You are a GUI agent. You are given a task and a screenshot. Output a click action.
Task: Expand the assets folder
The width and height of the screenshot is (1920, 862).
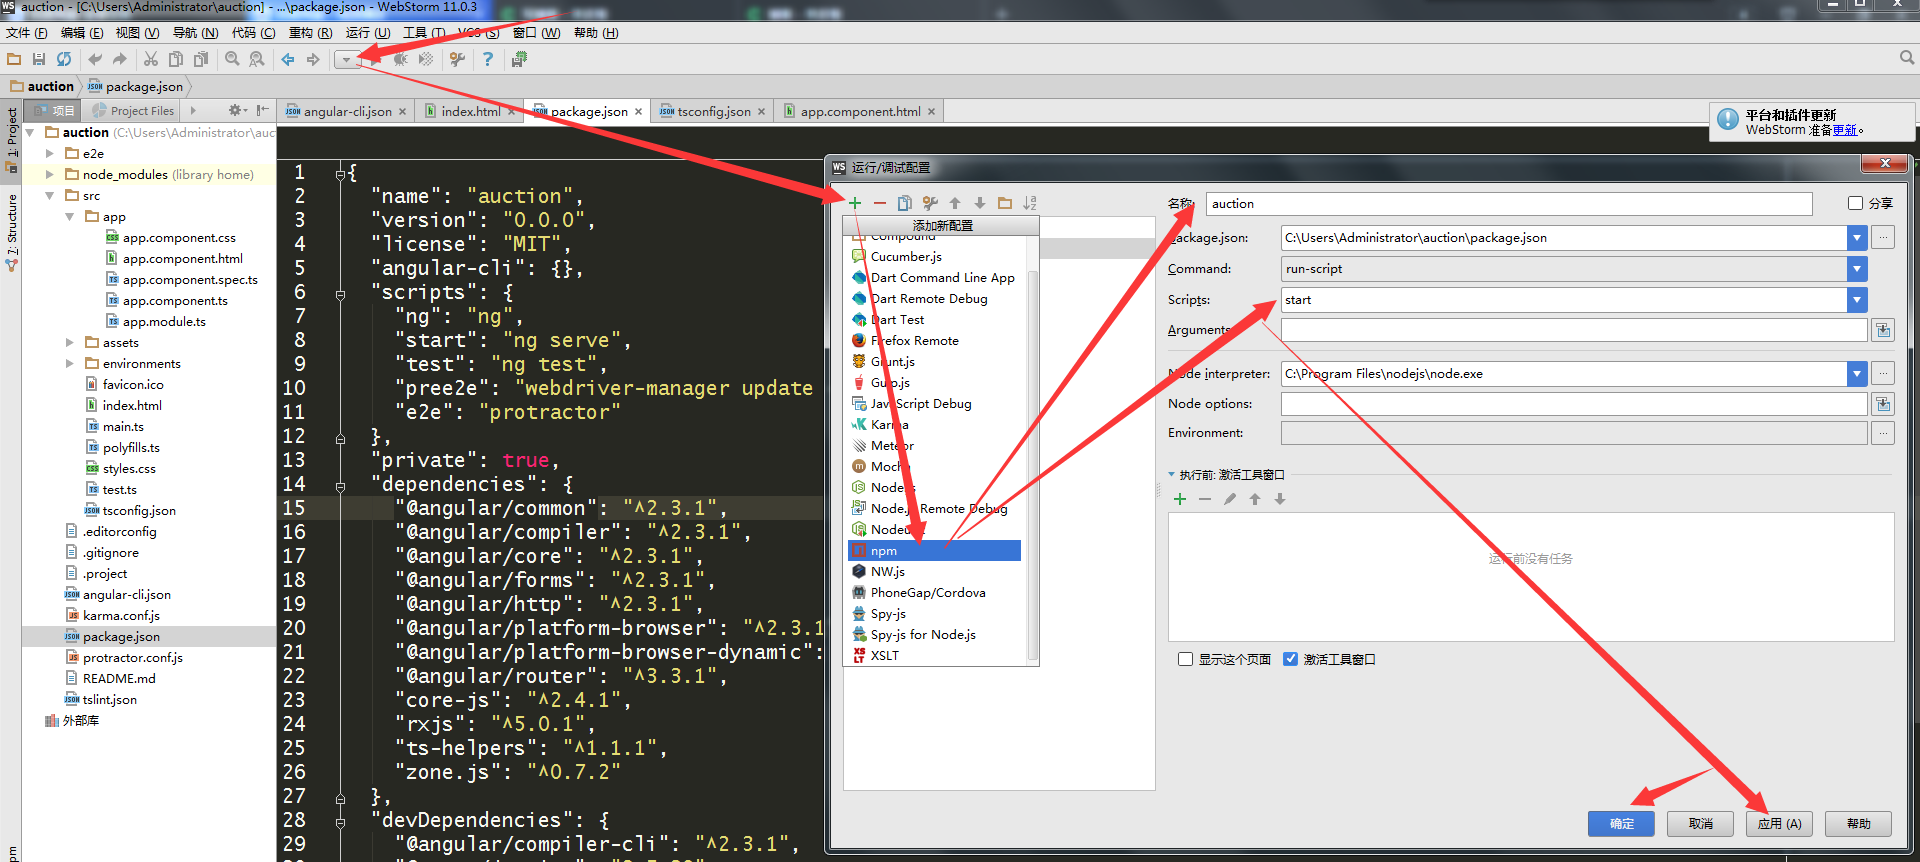point(70,342)
